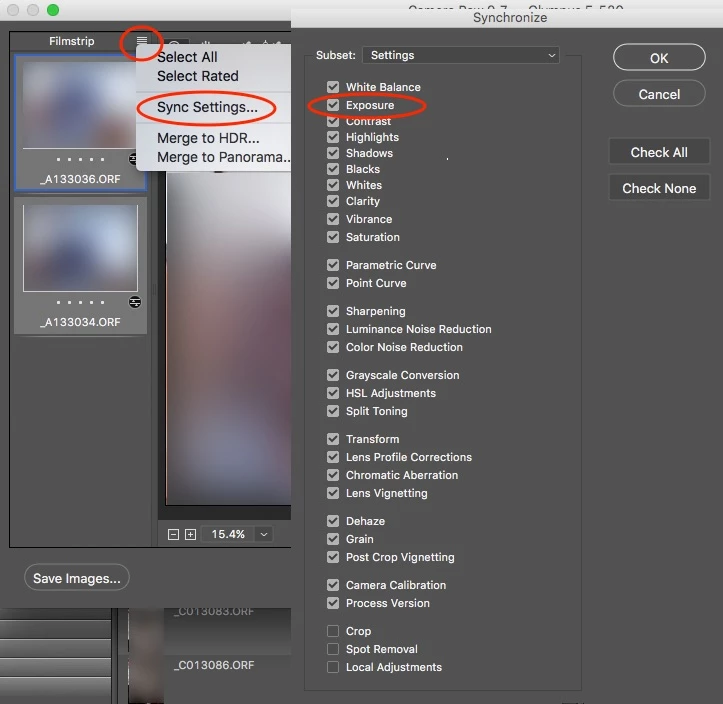
Task: Click the star rating dots under _A133034.ORF
Action: 80,303
